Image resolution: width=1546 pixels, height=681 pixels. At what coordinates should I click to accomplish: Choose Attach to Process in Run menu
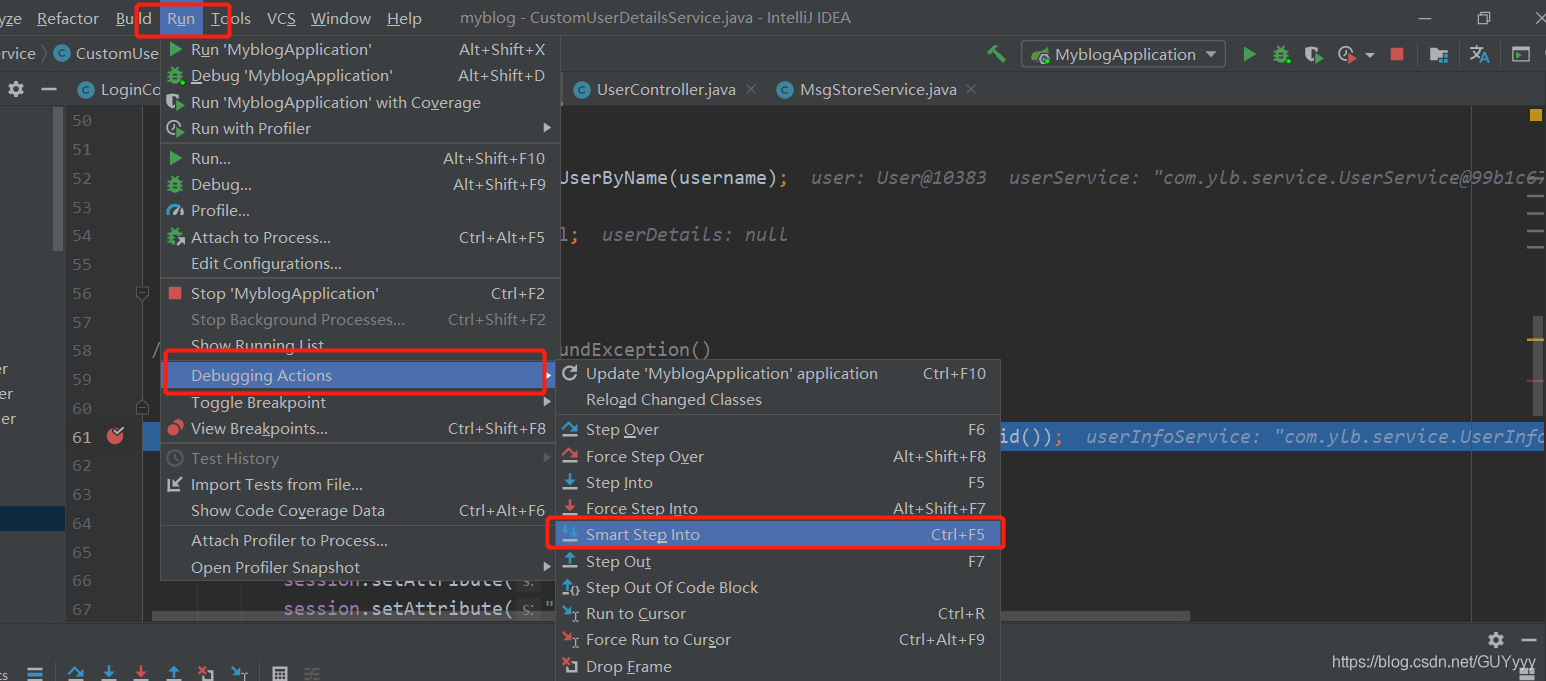point(360,237)
